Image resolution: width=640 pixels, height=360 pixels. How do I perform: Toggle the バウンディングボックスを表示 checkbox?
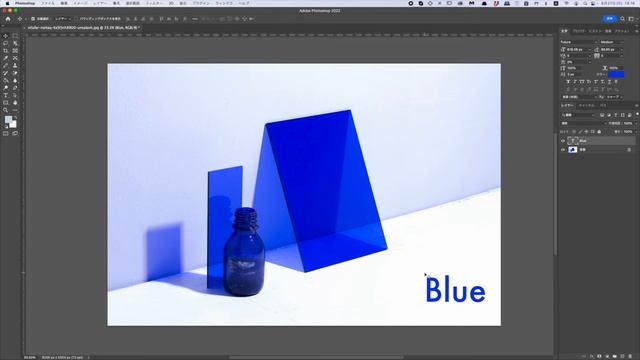[76, 19]
